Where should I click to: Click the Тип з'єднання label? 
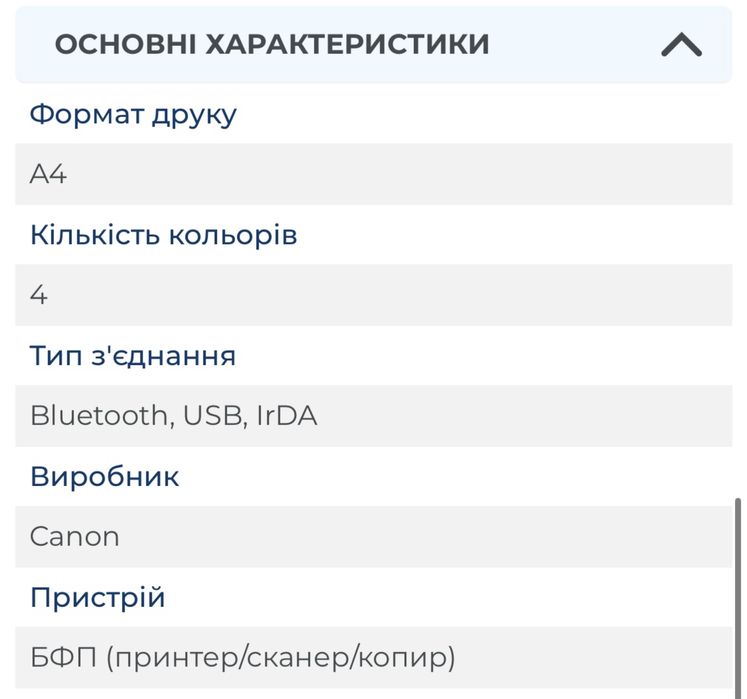point(133,356)
